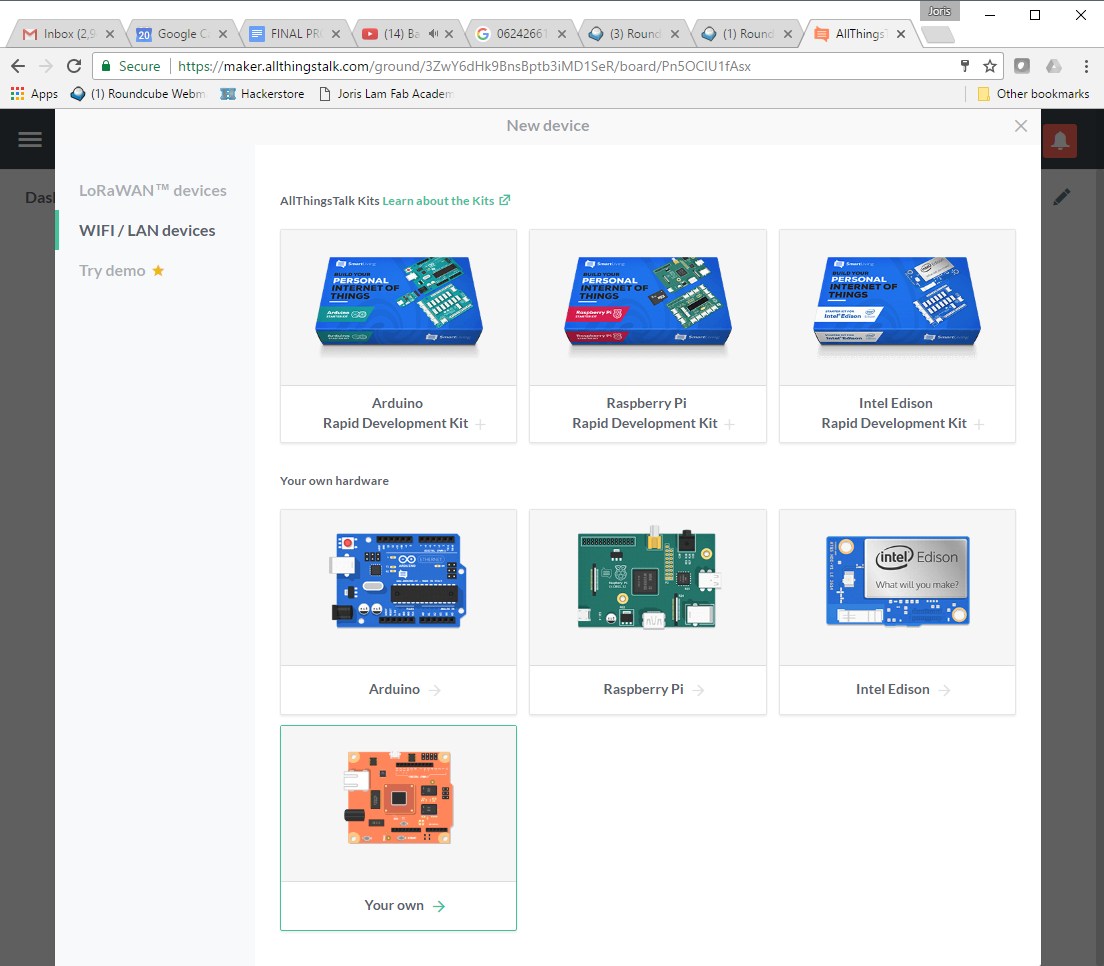Screen dimensions: 1104x966
Task: Click plus icon on Raspberry Pi kit
Action: [729, 424]
